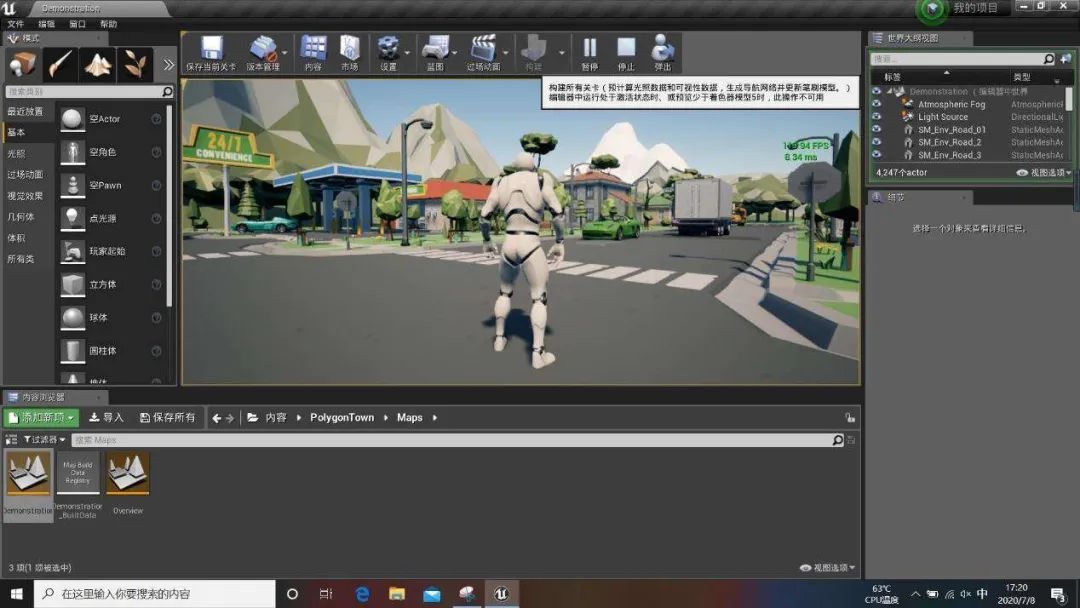Toggle SM_Env_Road_3 visibility eye

pyautogui.click(x=876, y=154)
